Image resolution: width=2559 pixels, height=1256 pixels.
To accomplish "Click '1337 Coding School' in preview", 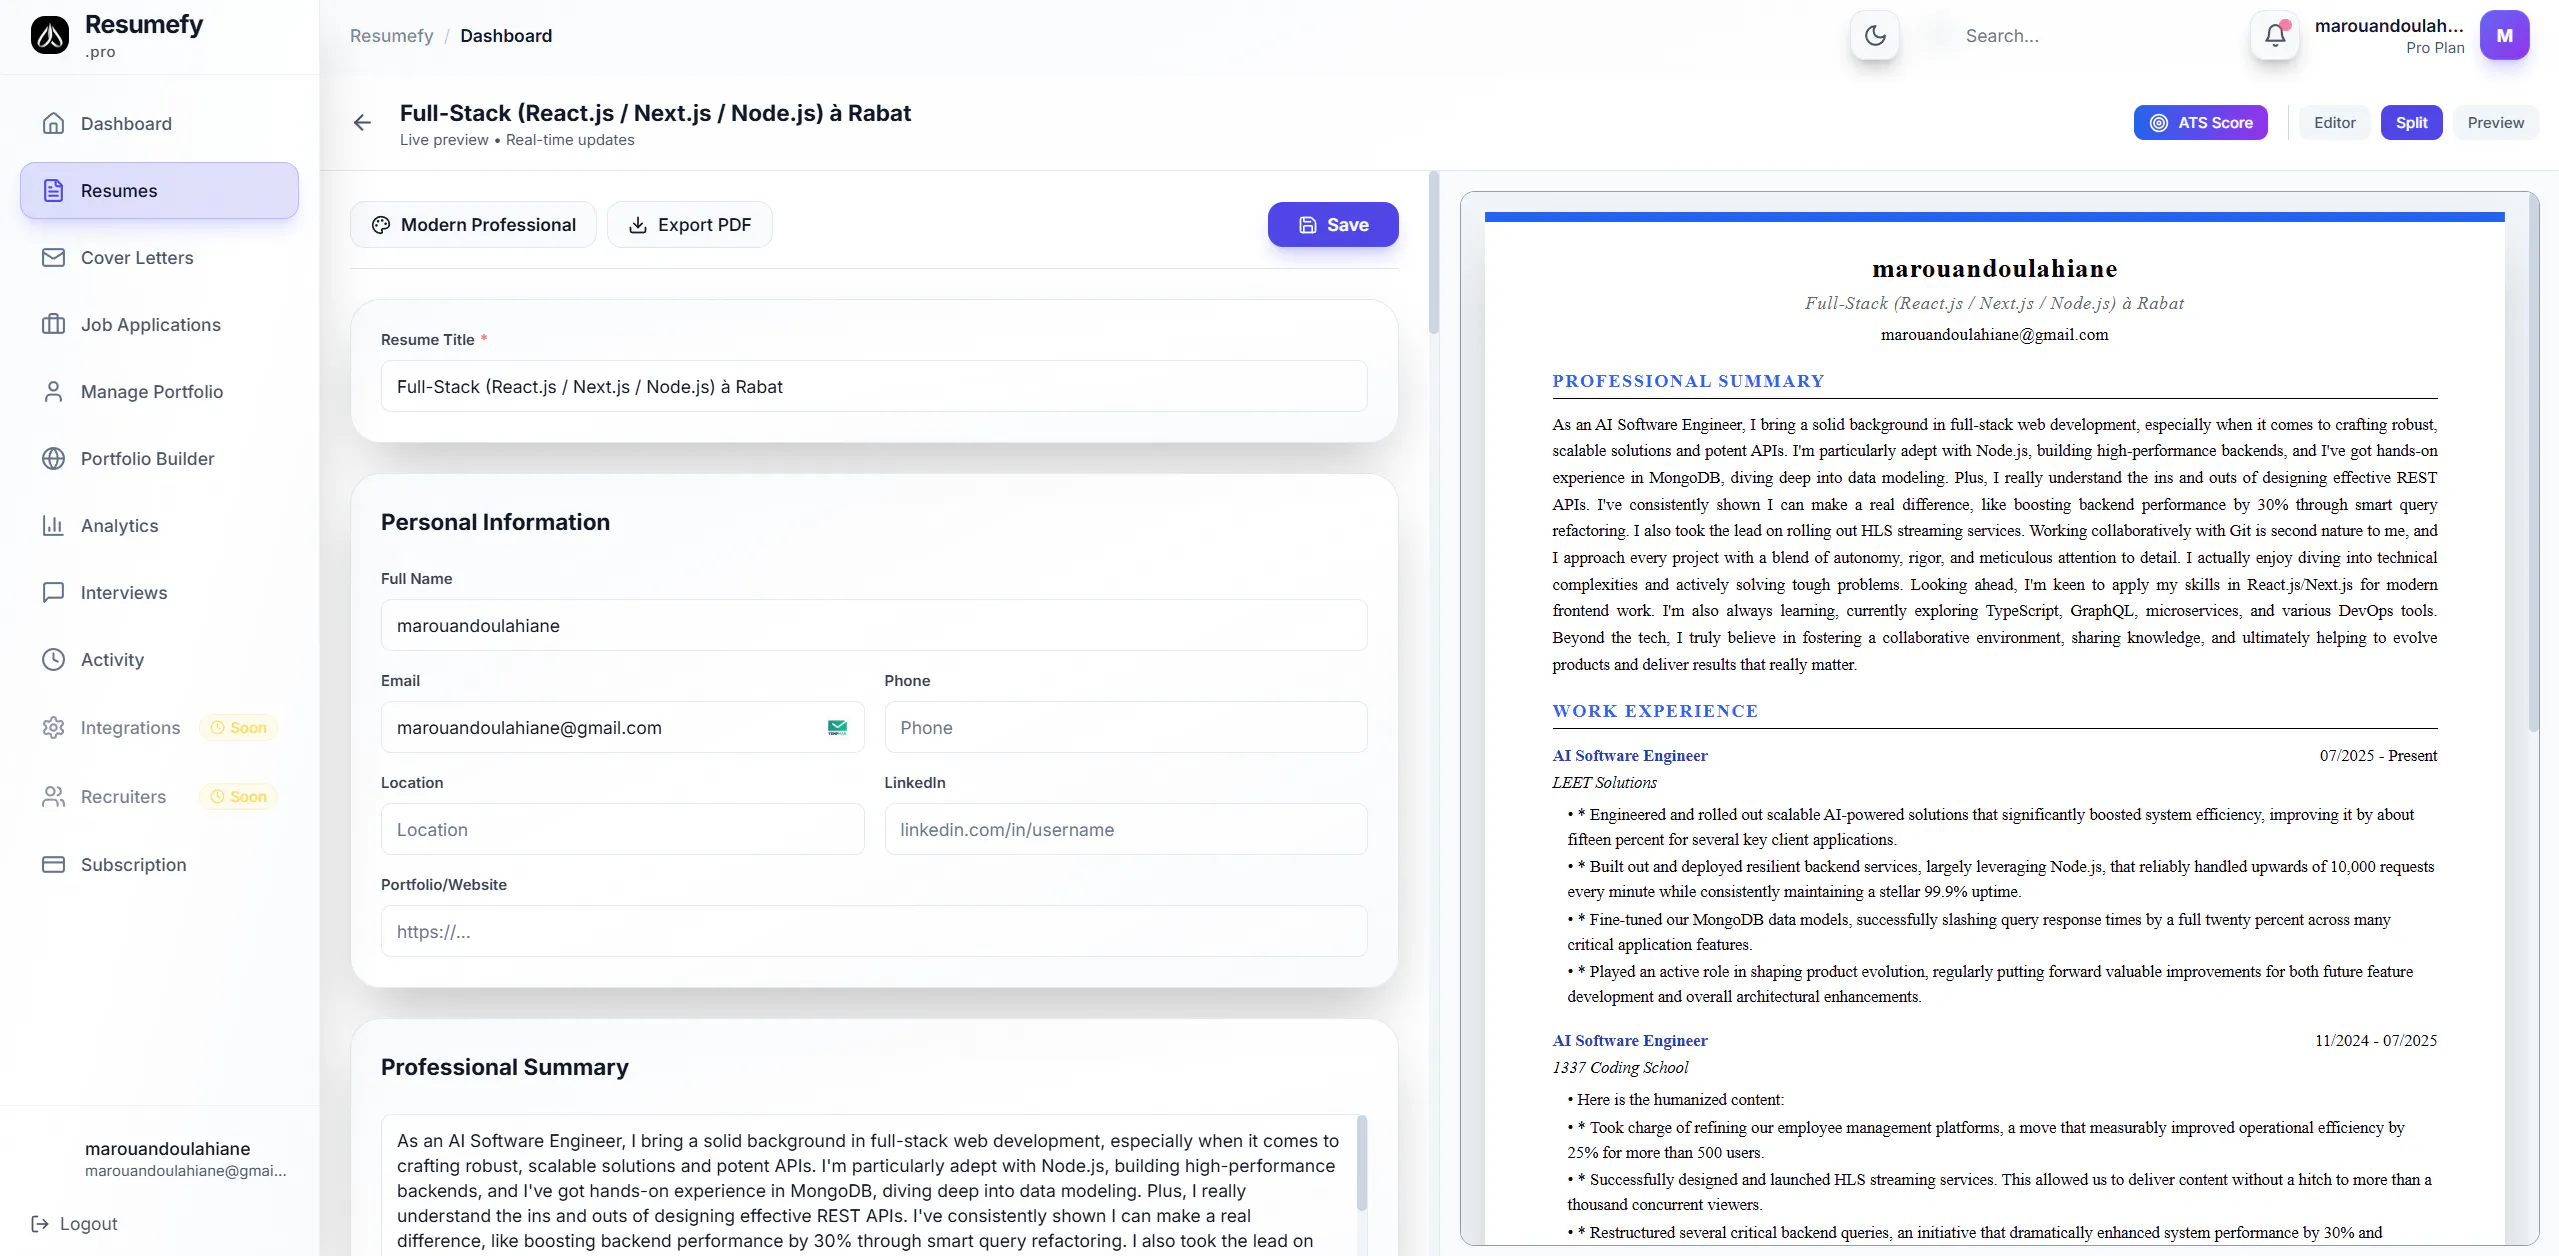I will click(1620, 1067).
